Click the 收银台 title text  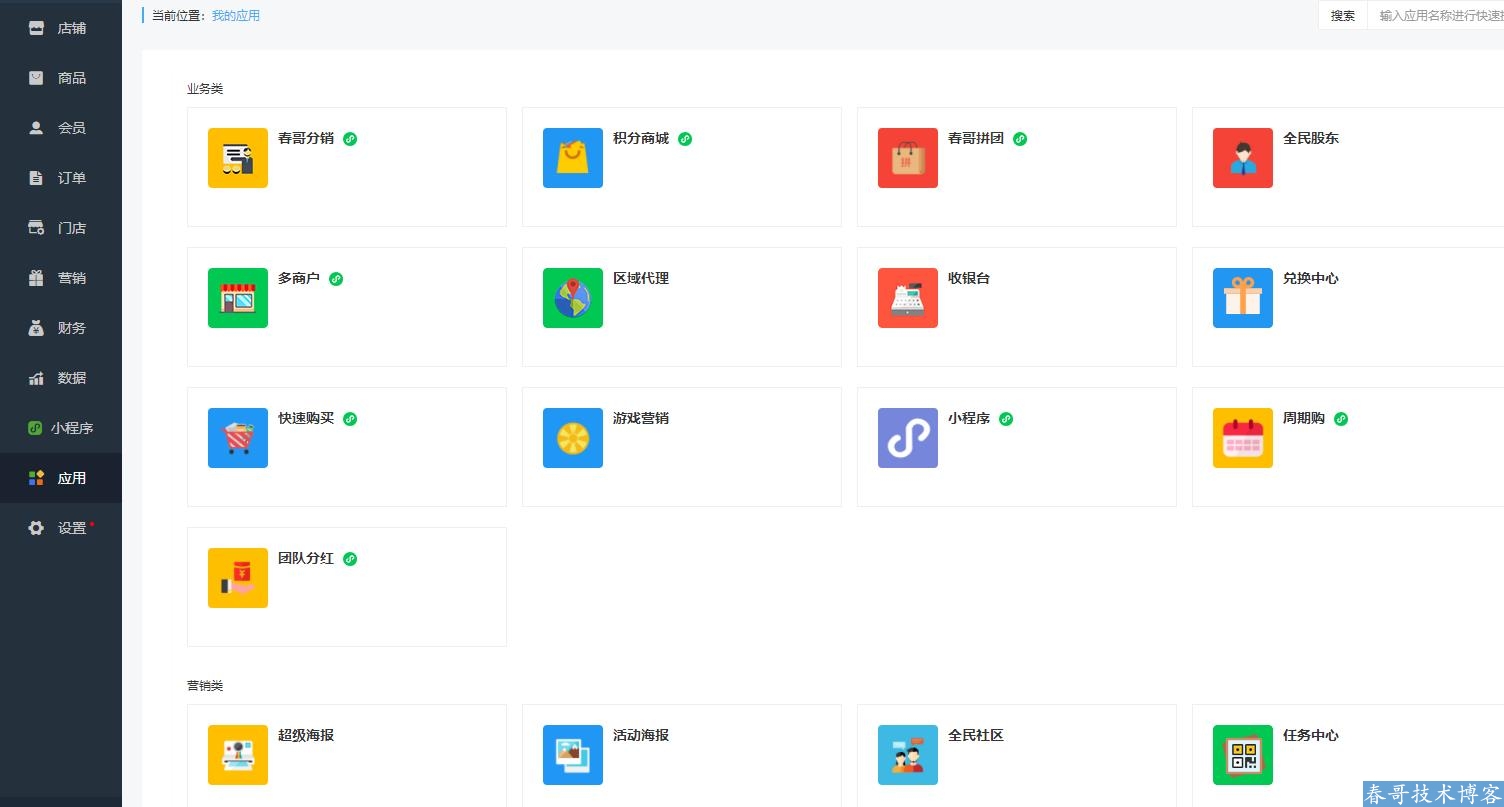click(x=969, y=278)
